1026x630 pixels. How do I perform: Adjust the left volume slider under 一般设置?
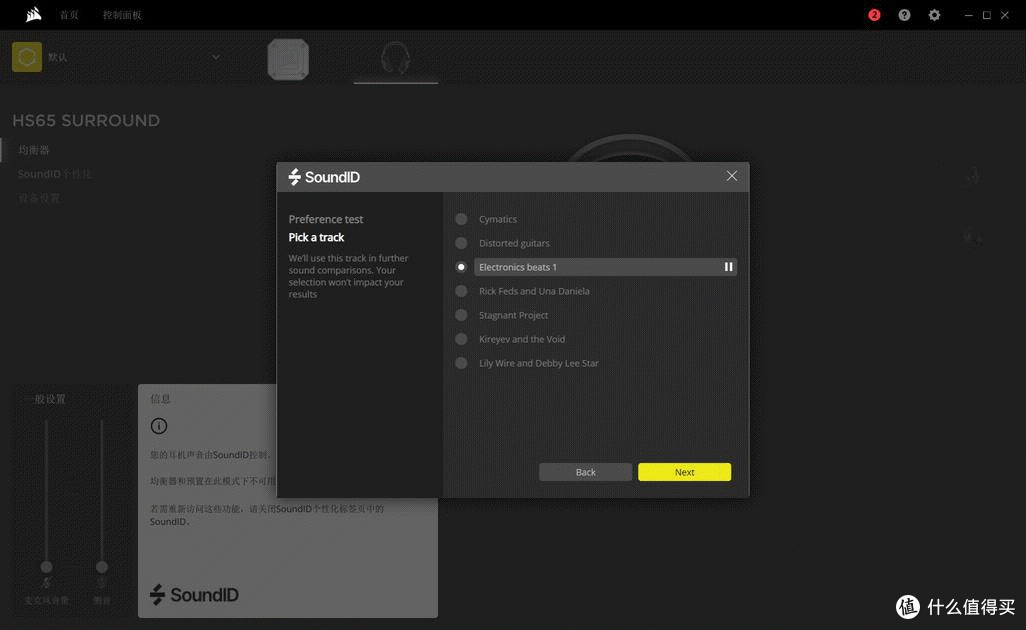pos(46,566)
